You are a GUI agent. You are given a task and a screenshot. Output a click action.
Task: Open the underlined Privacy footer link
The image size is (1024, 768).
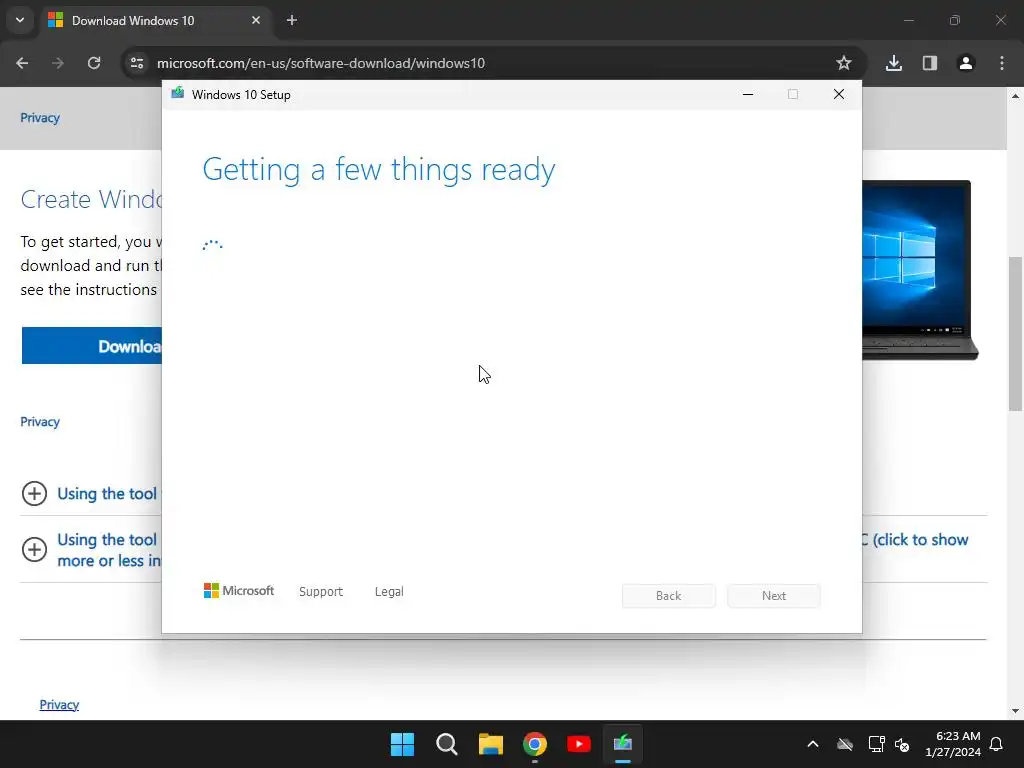click(59, 705)
